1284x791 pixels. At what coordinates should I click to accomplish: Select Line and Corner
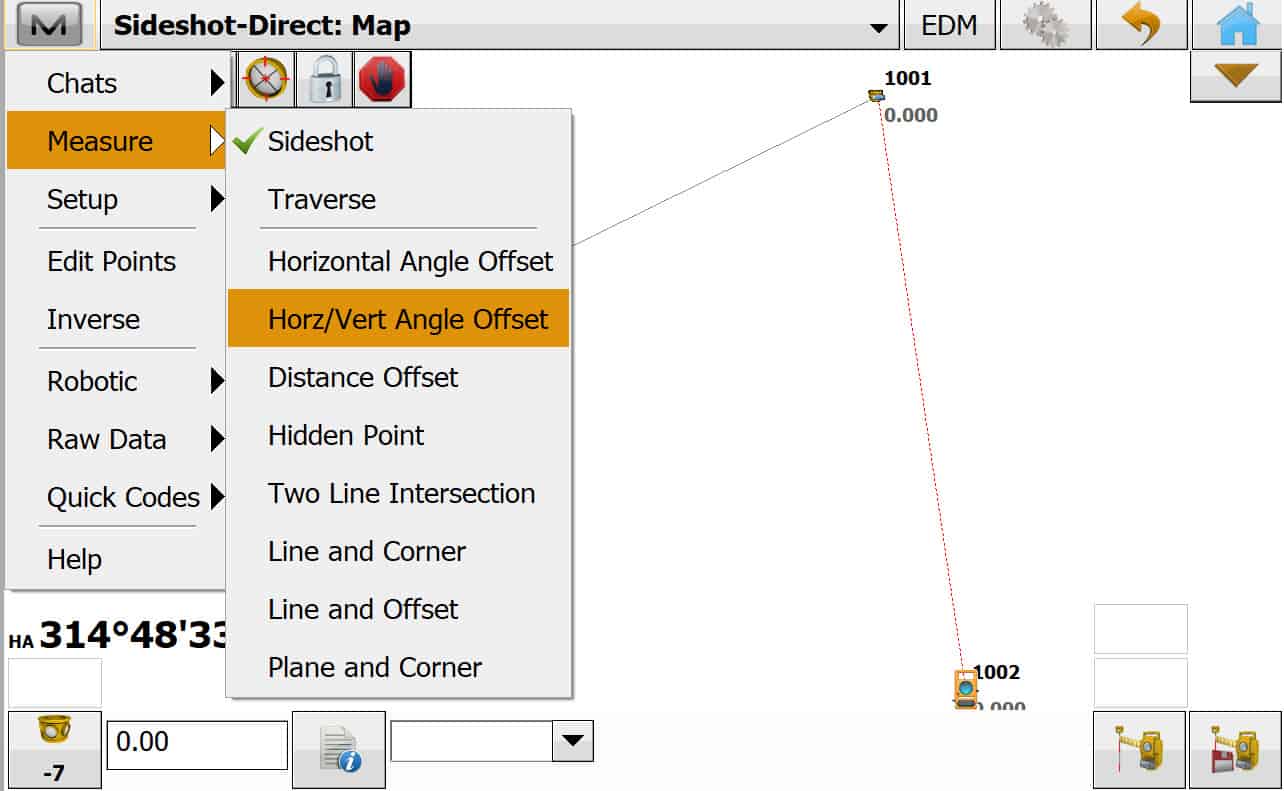point(398,551)
